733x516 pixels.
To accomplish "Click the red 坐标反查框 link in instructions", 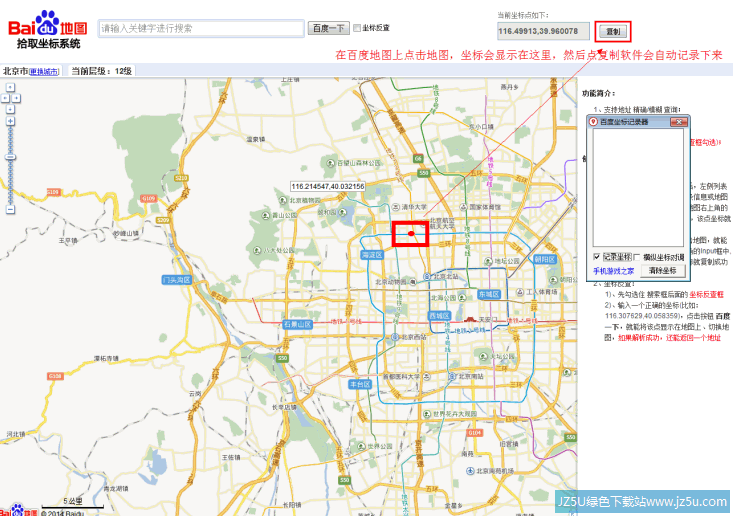I will point(706,294).
